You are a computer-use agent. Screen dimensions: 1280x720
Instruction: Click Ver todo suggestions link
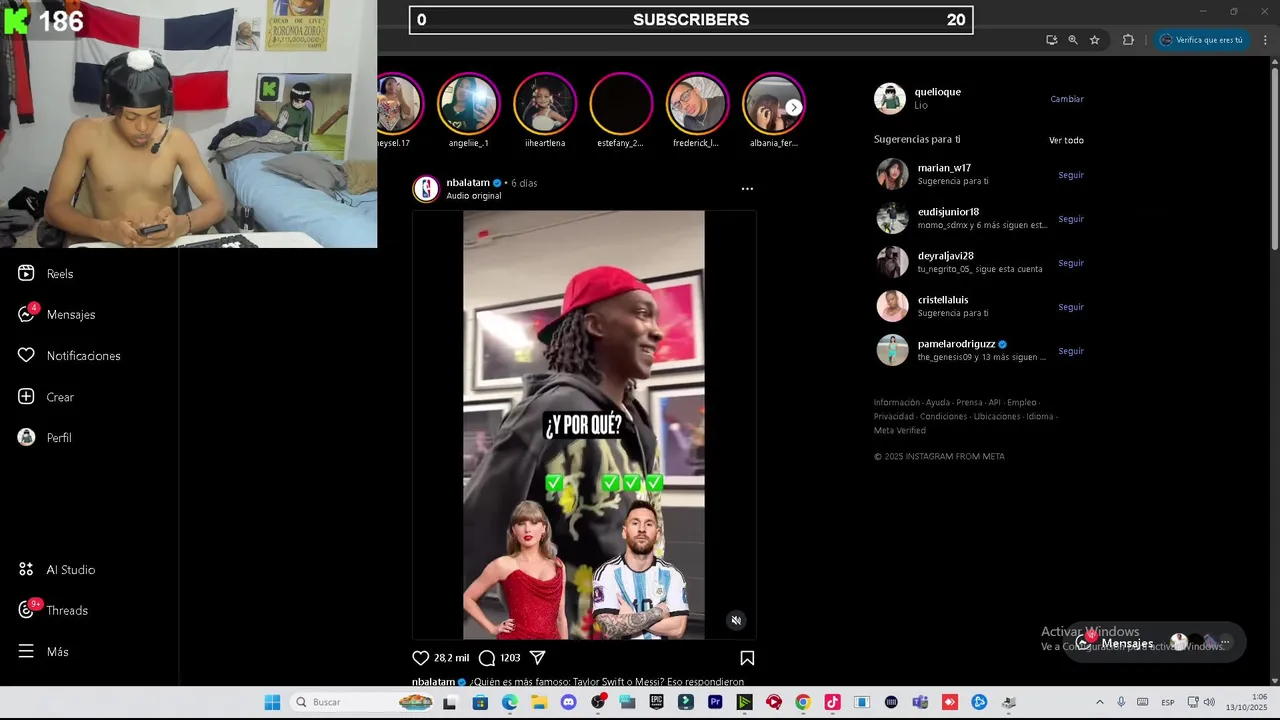pos(1066,140)
